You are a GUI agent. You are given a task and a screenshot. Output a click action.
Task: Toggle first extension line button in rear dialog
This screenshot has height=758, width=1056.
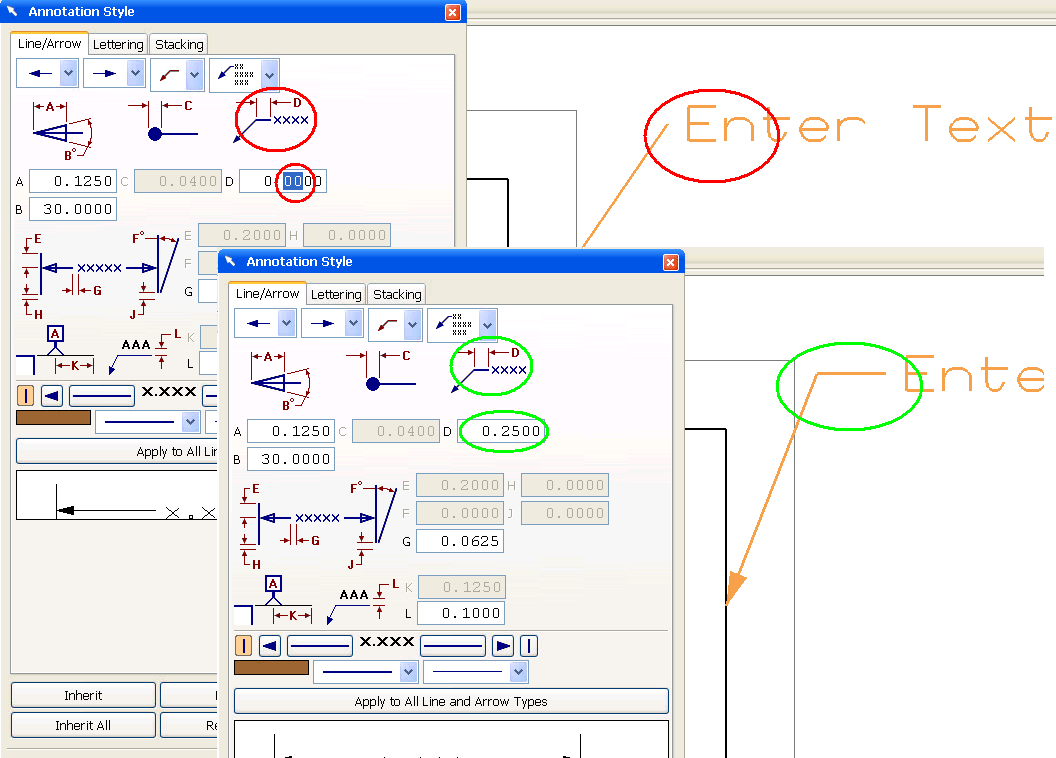[26, 396]
